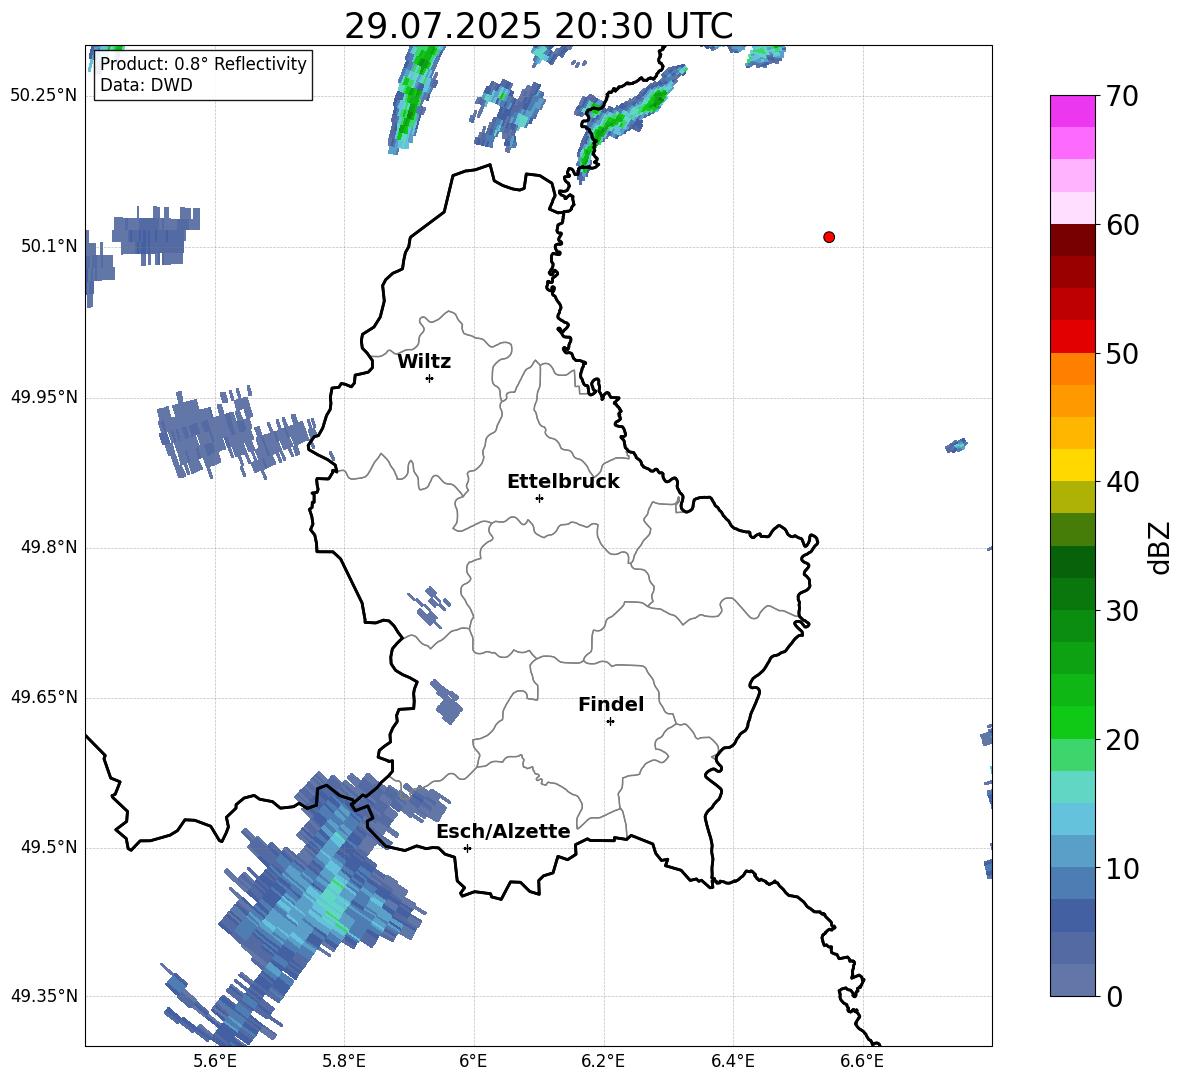1184x1081 pixels.
Task: Click the 6°E longitude label
Action: 473,1061
